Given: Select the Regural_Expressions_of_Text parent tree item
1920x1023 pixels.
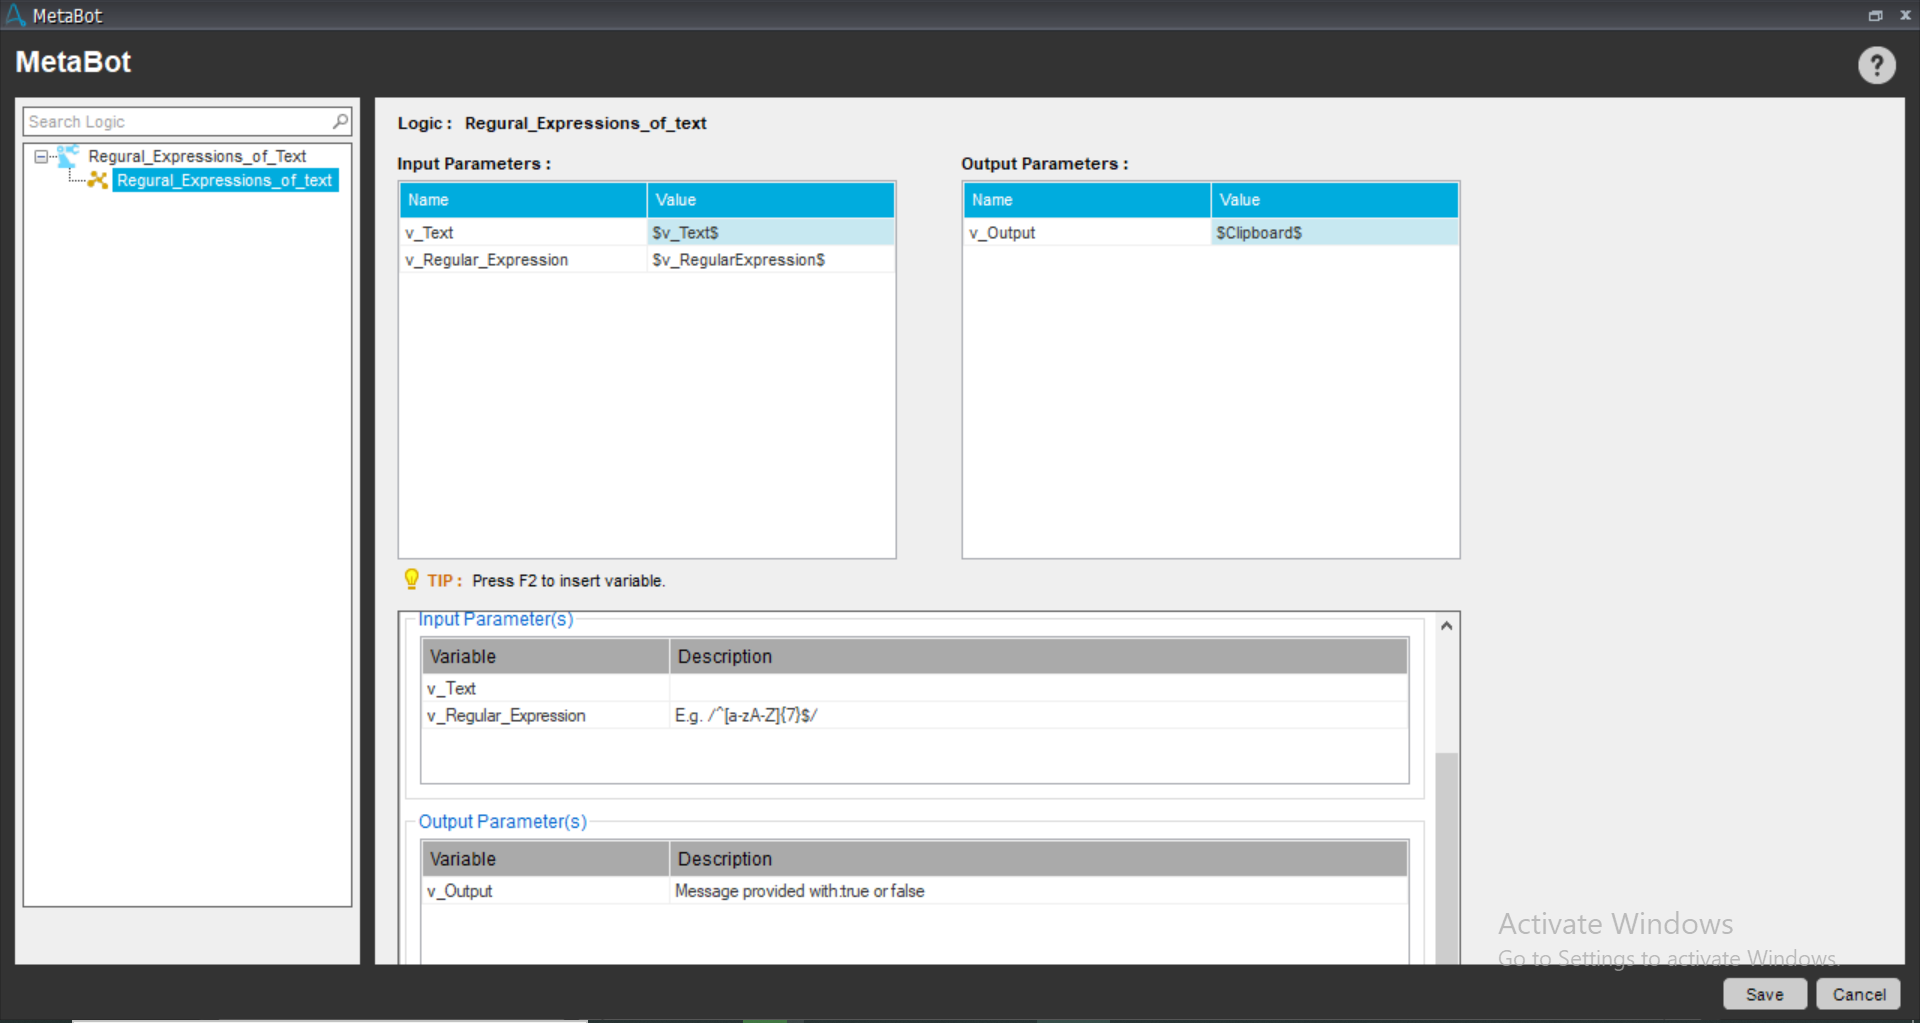Looking at the screenshot, I should pyautogui.click(x=197, y=156).
